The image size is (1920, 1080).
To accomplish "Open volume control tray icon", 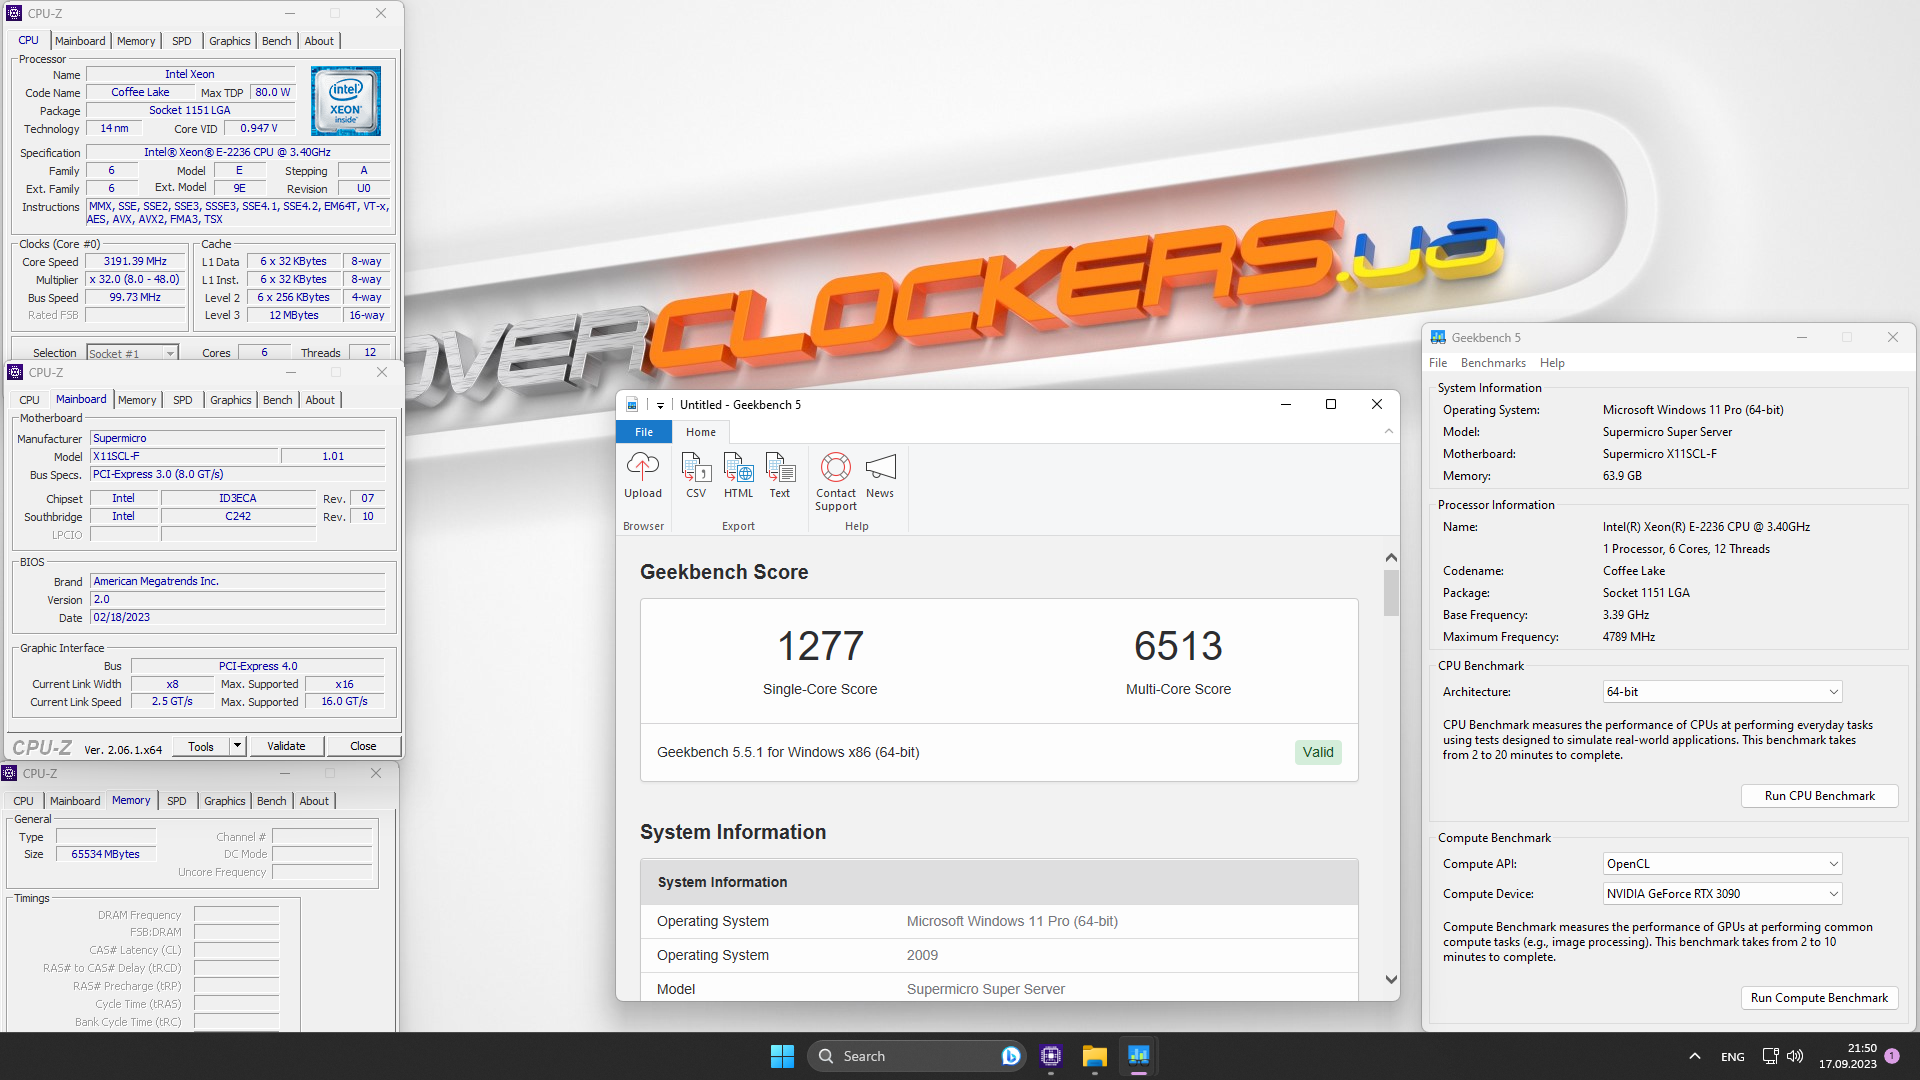I will tap(1795, 1056).
